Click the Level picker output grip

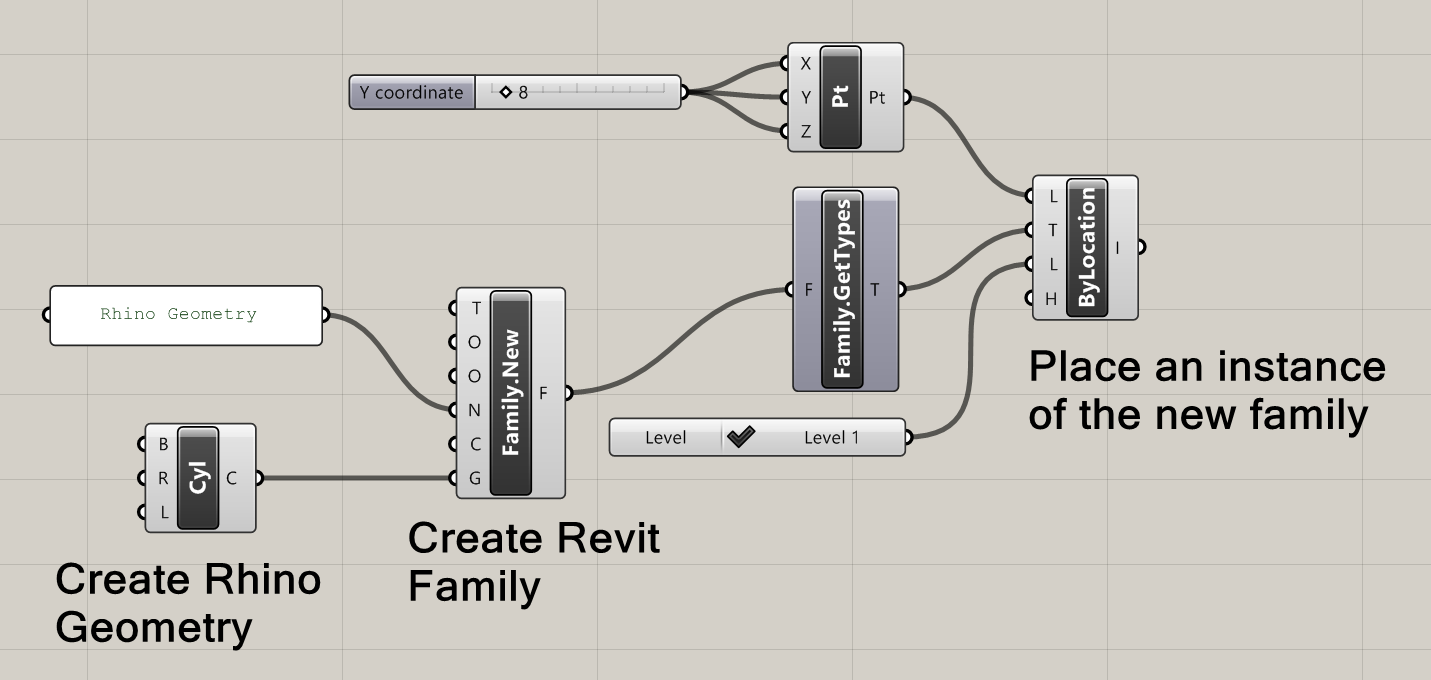(908, 437)
